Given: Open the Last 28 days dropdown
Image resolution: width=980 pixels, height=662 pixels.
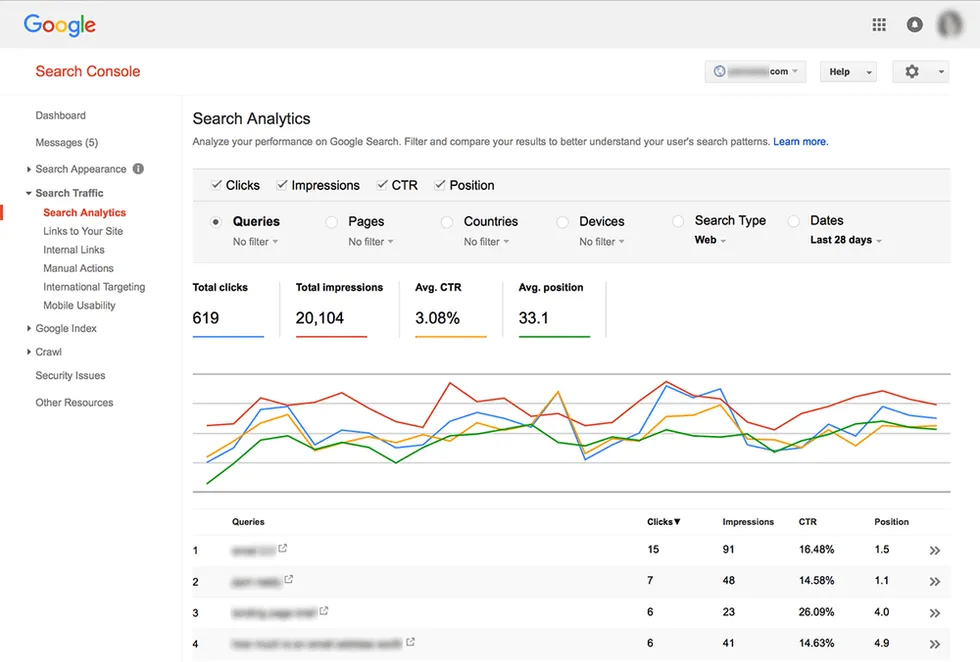Looking at the screenshot, I should coord(846,240).
